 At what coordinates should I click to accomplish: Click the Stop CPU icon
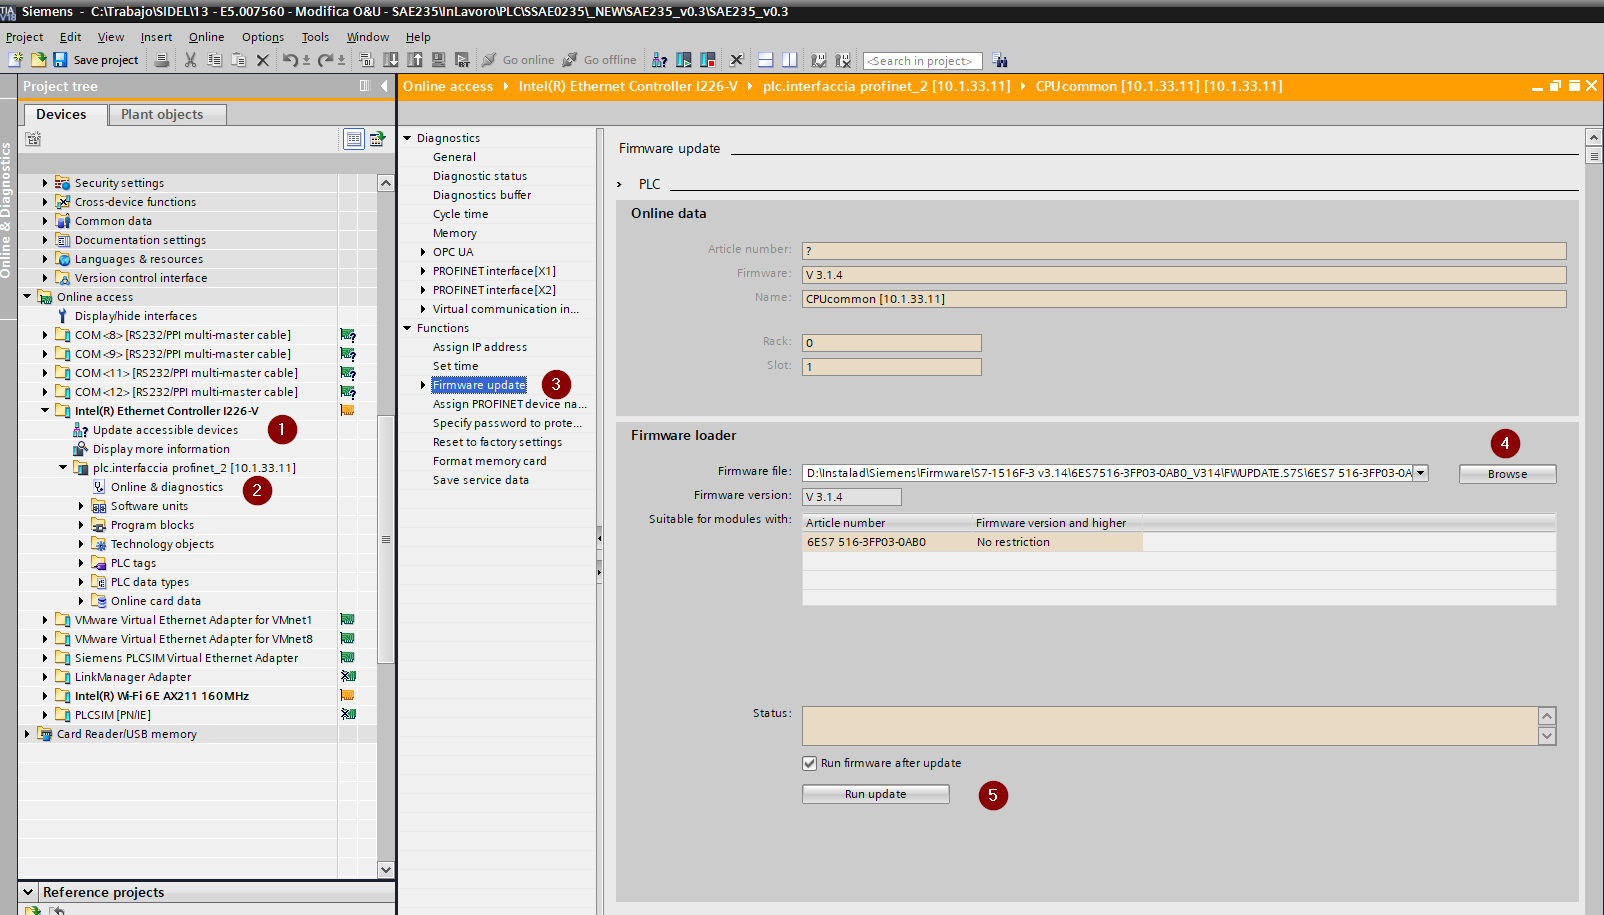coord(708,60)
